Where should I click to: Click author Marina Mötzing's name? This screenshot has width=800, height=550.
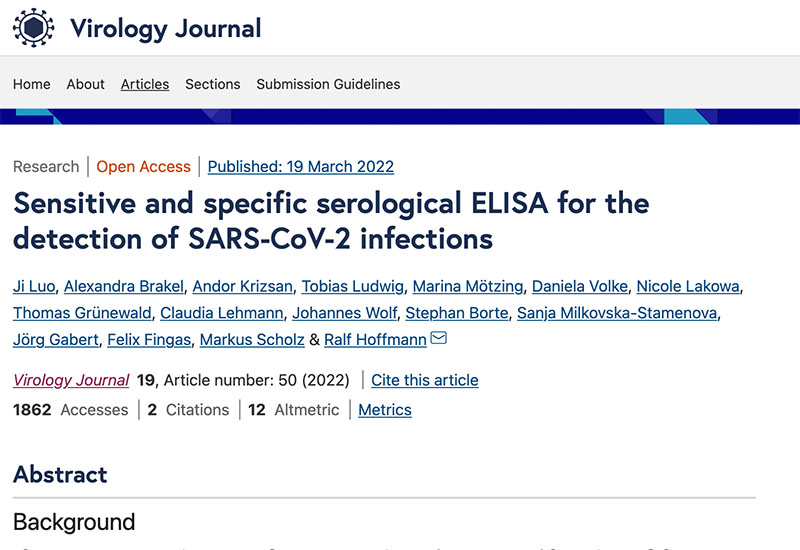pyautogui.click(x=468, y=286)
